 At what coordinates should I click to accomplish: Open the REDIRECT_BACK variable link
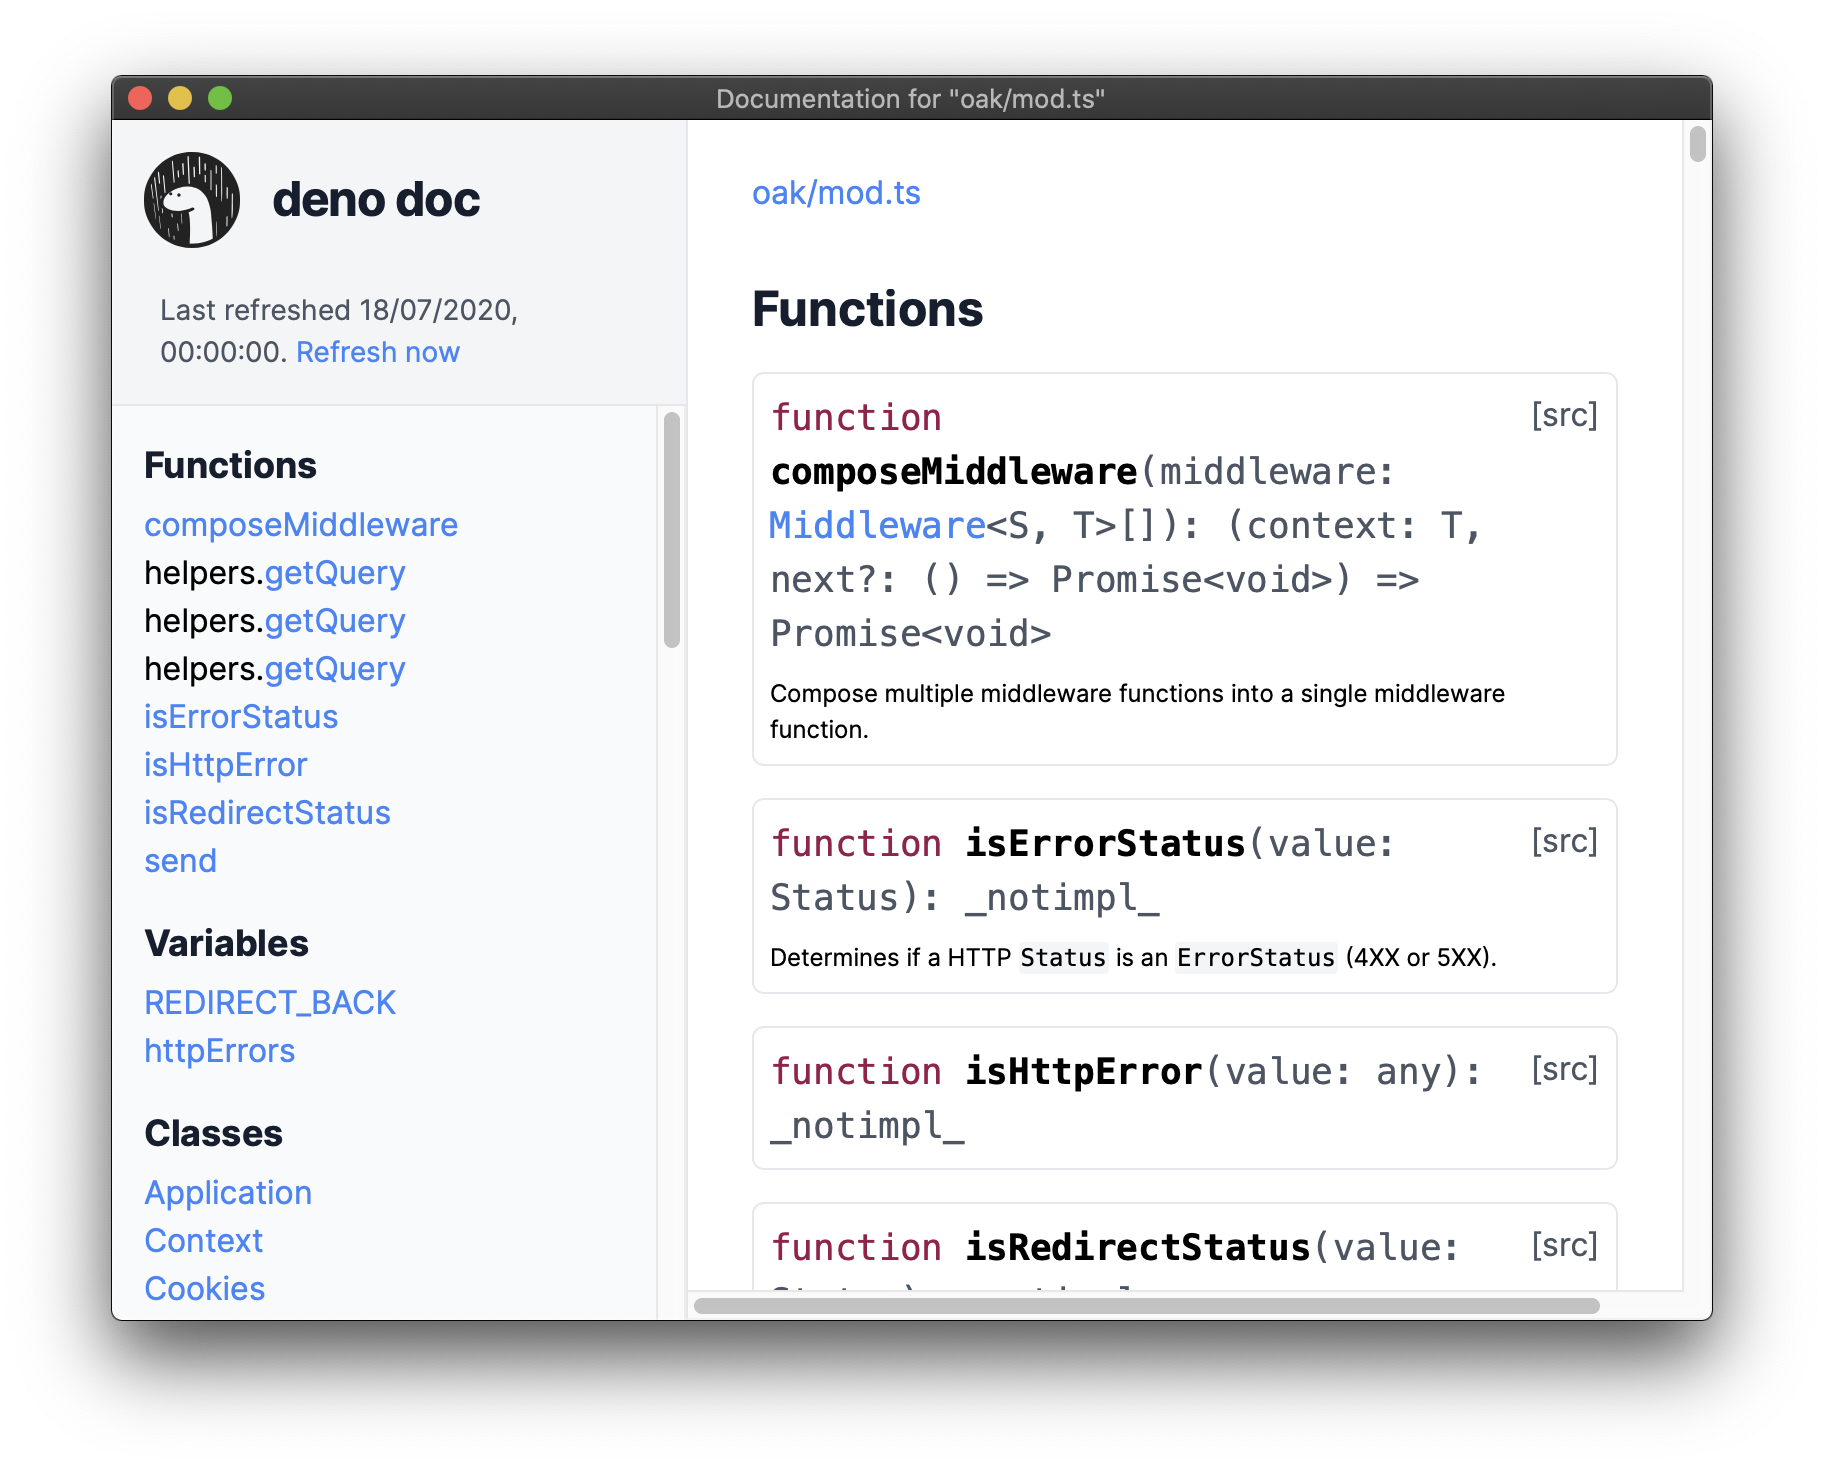(x=270, y=1003)
